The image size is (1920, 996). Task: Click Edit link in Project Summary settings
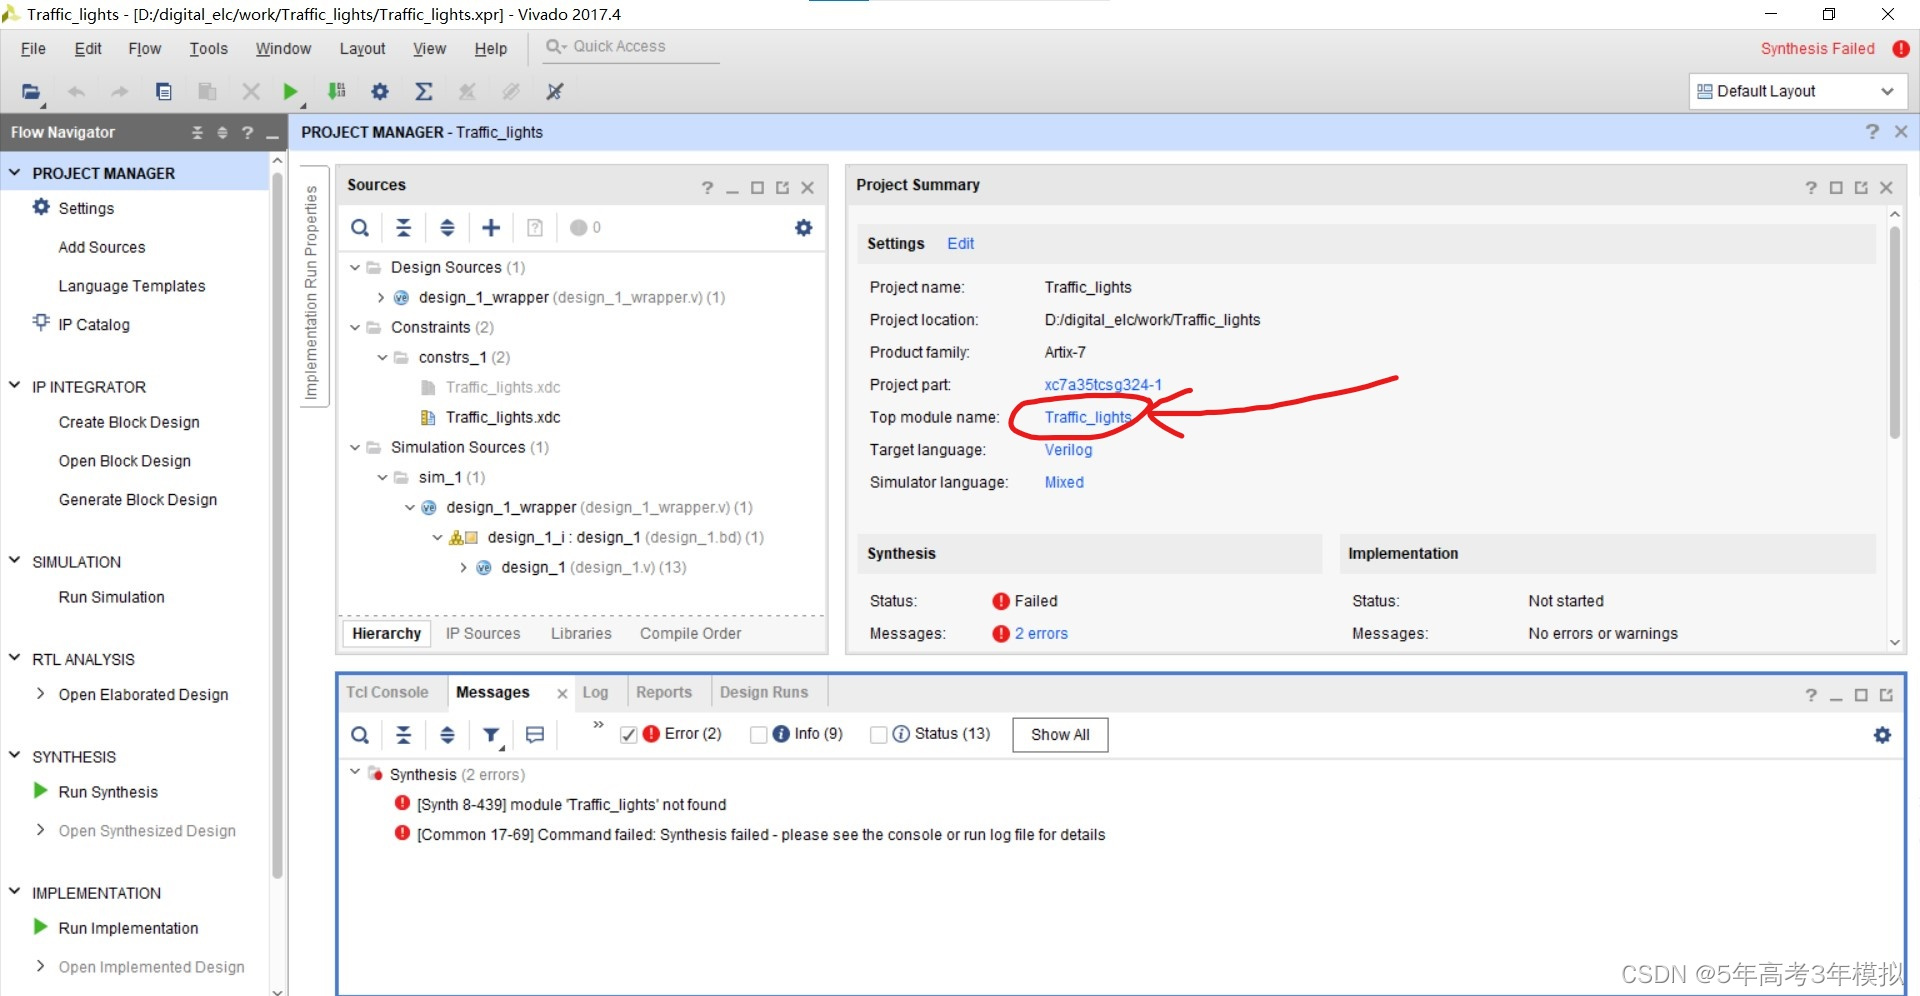tap(961, 243)
